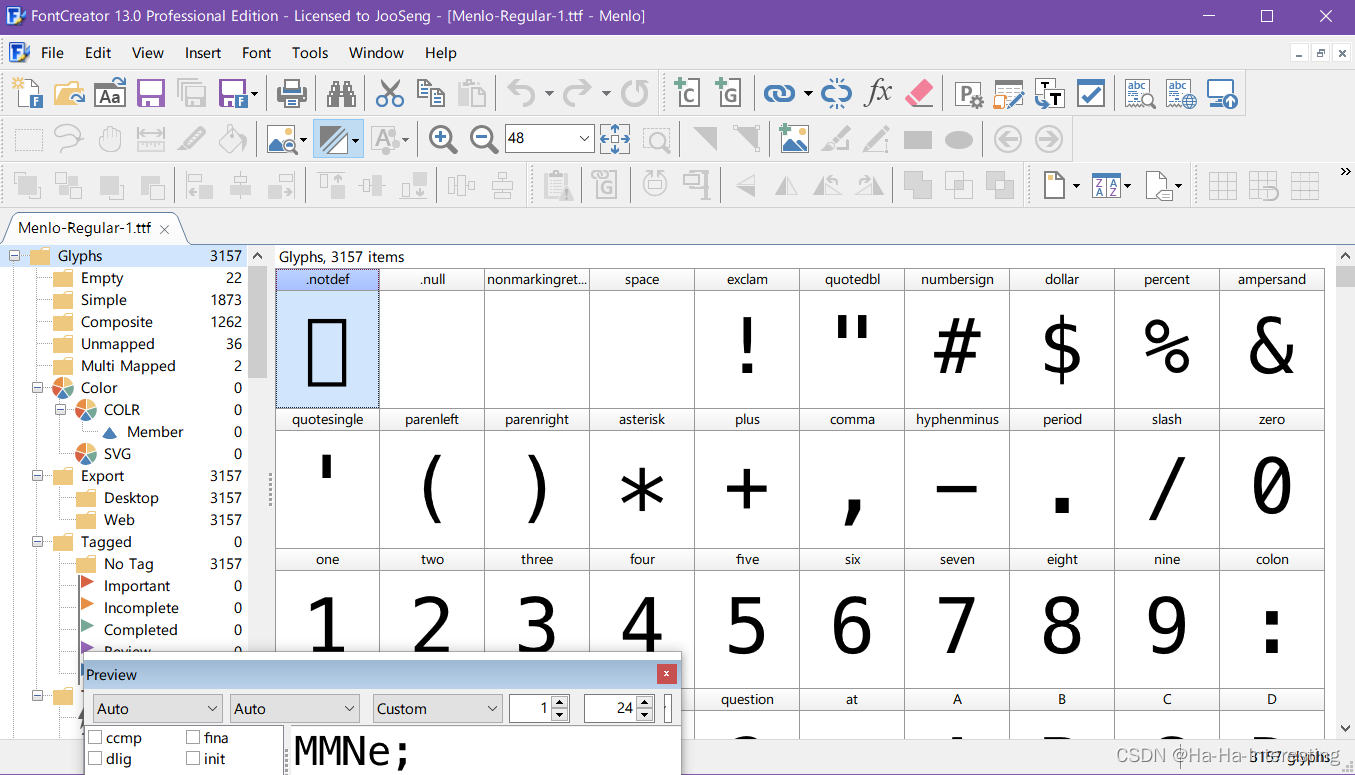Screen dimensions: 1355x775
Task: Click the broken-link Decompose icon
Action: pyautogui.click(x=836, y=93)
